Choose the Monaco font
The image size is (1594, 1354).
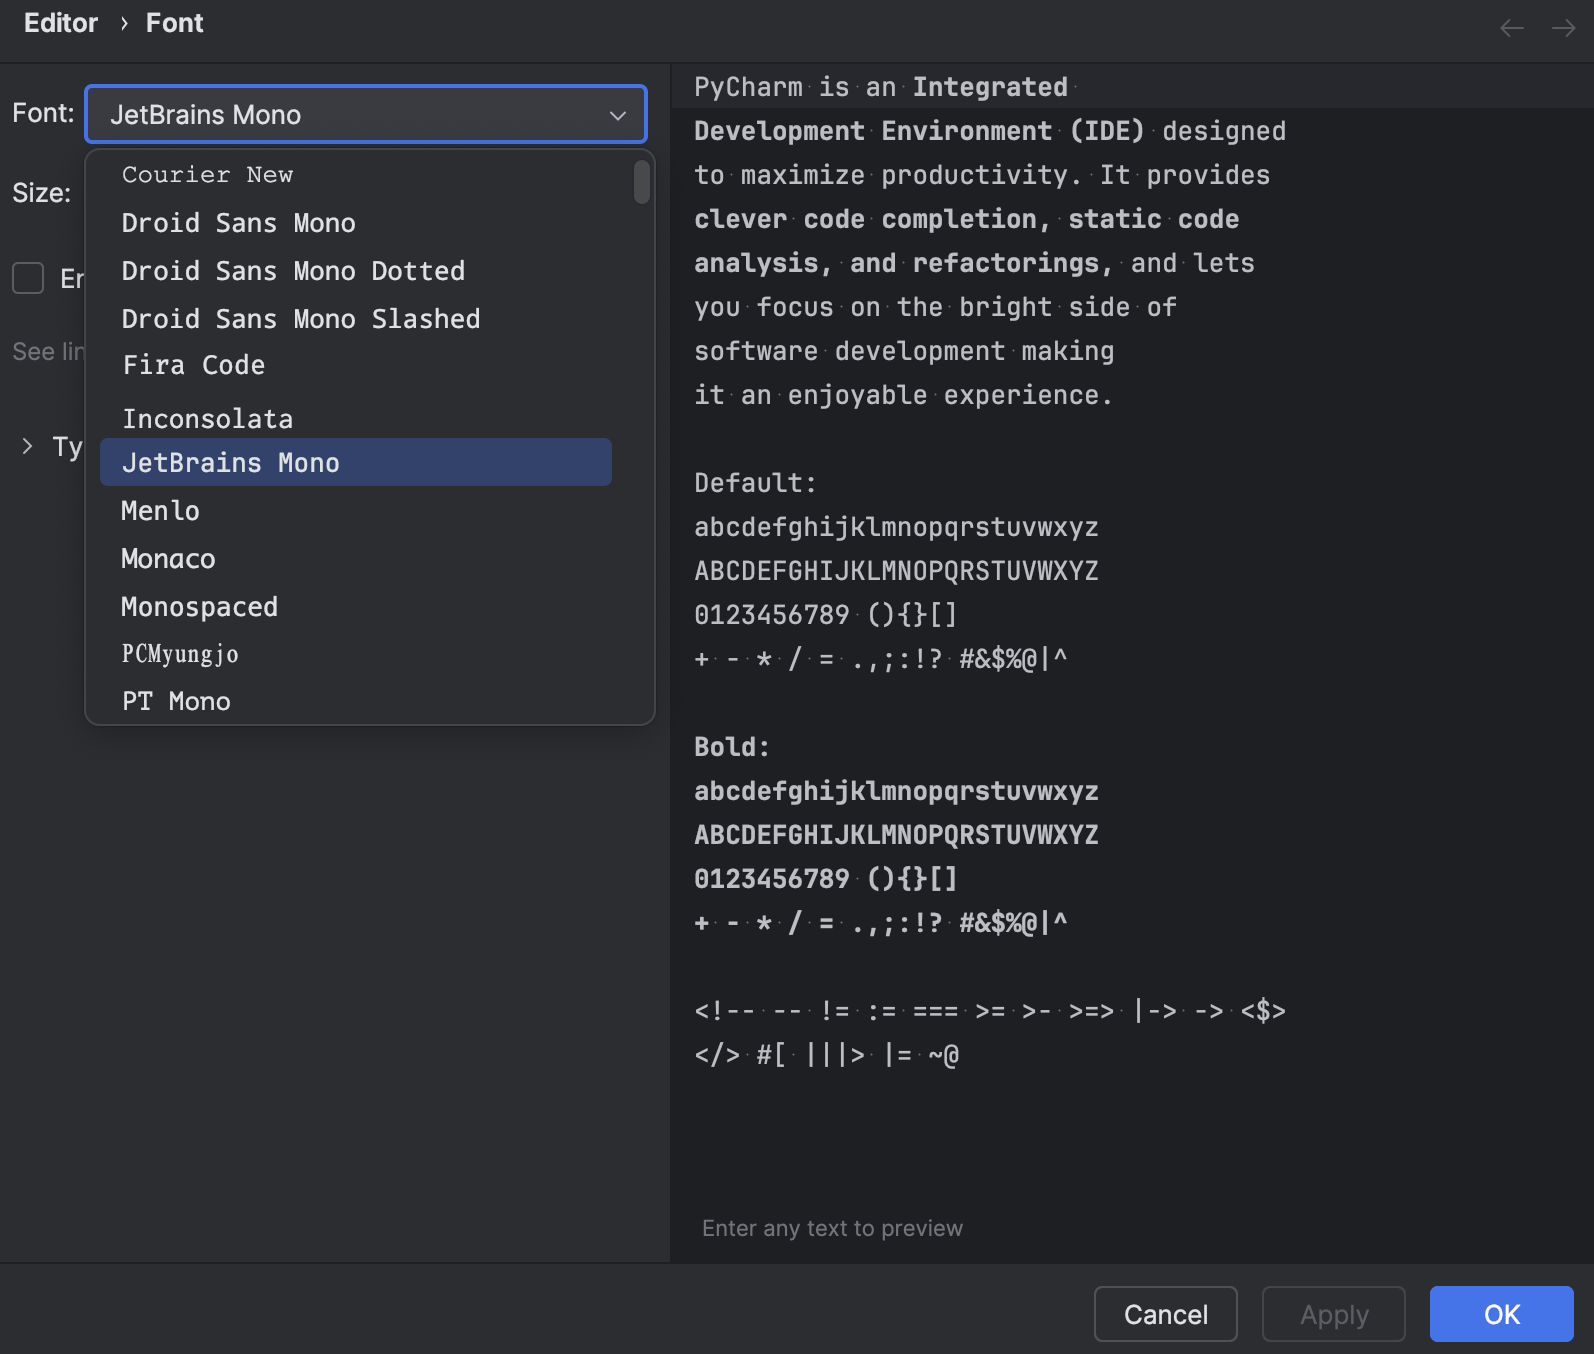(x=356, y=559)
